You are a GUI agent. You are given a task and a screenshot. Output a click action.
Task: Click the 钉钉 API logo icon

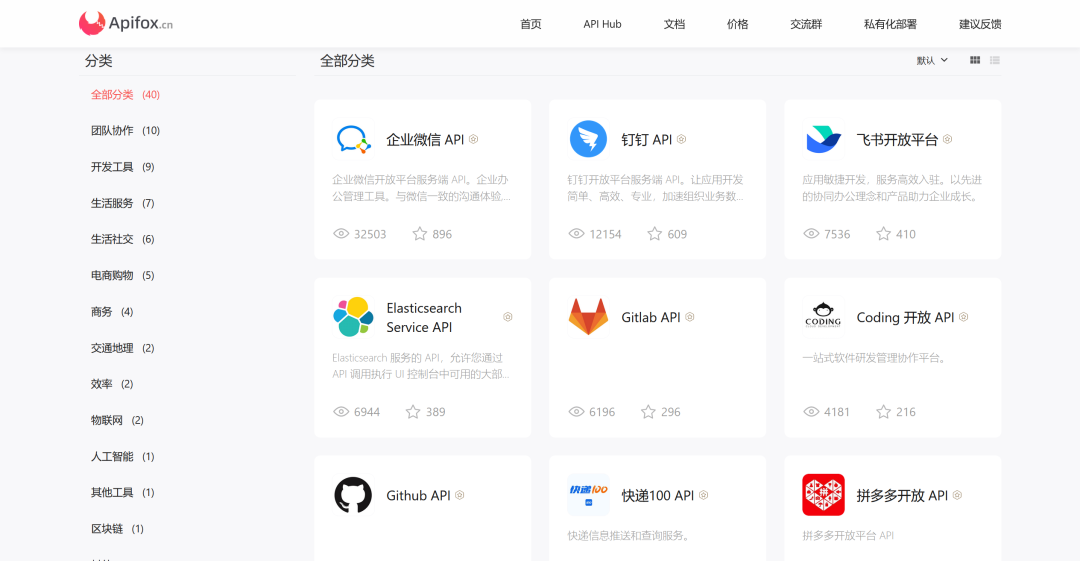tap(588, 139)
